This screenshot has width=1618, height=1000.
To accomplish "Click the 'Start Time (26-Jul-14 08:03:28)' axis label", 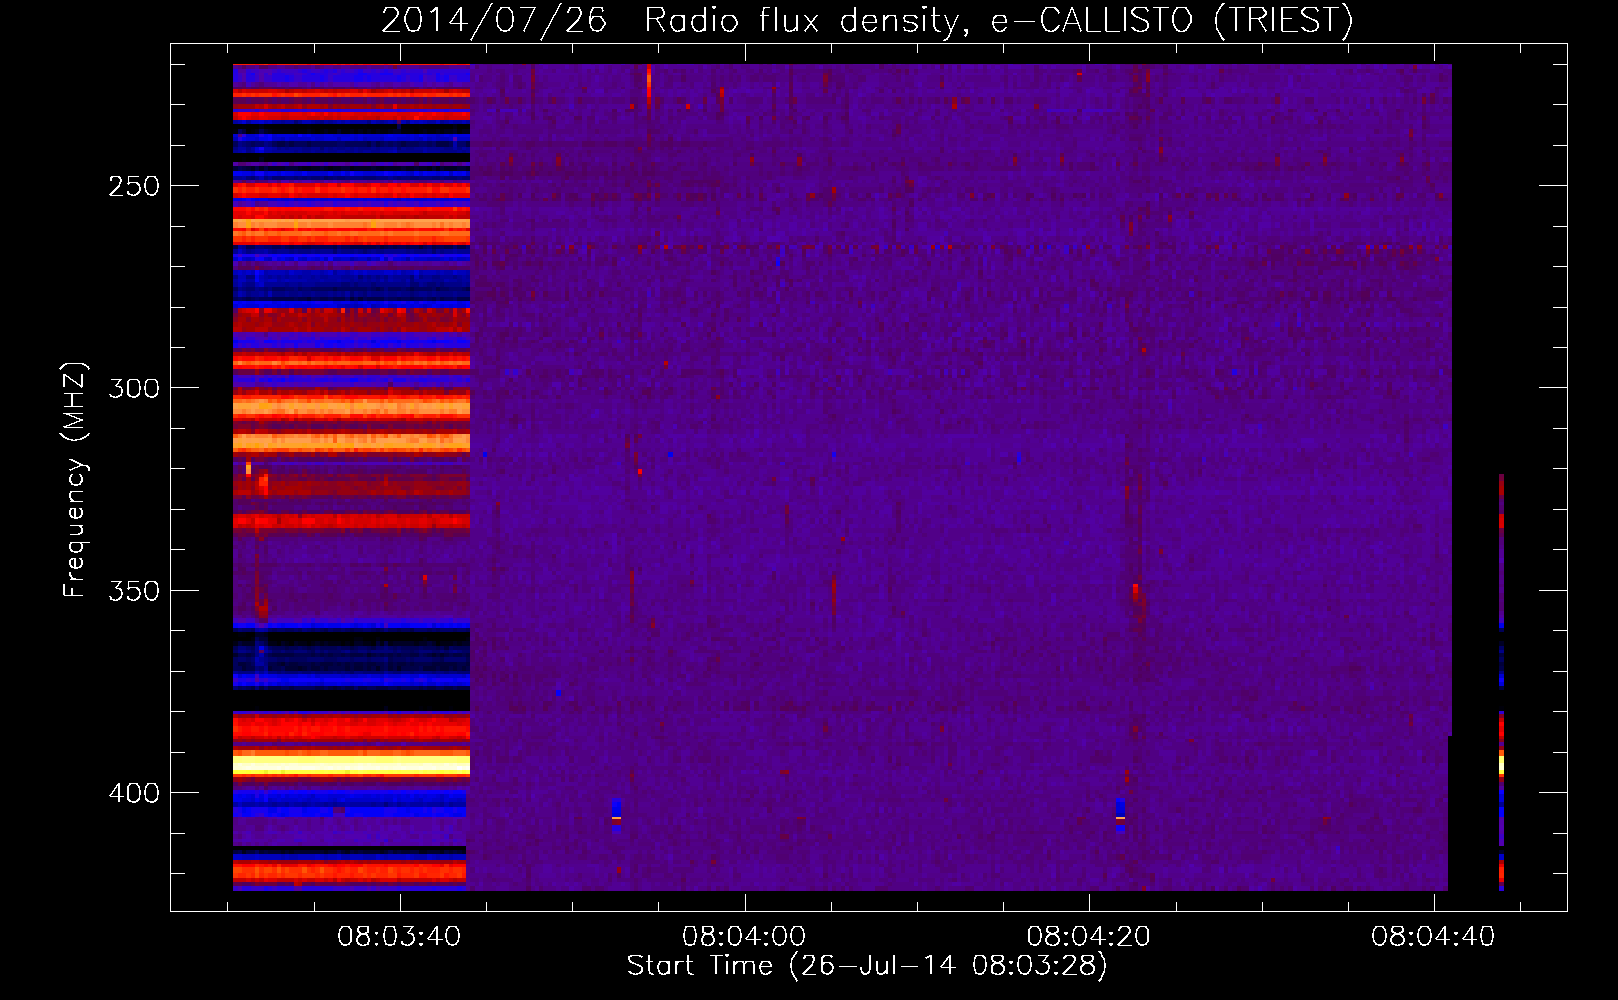I will [x=867, y=966].
